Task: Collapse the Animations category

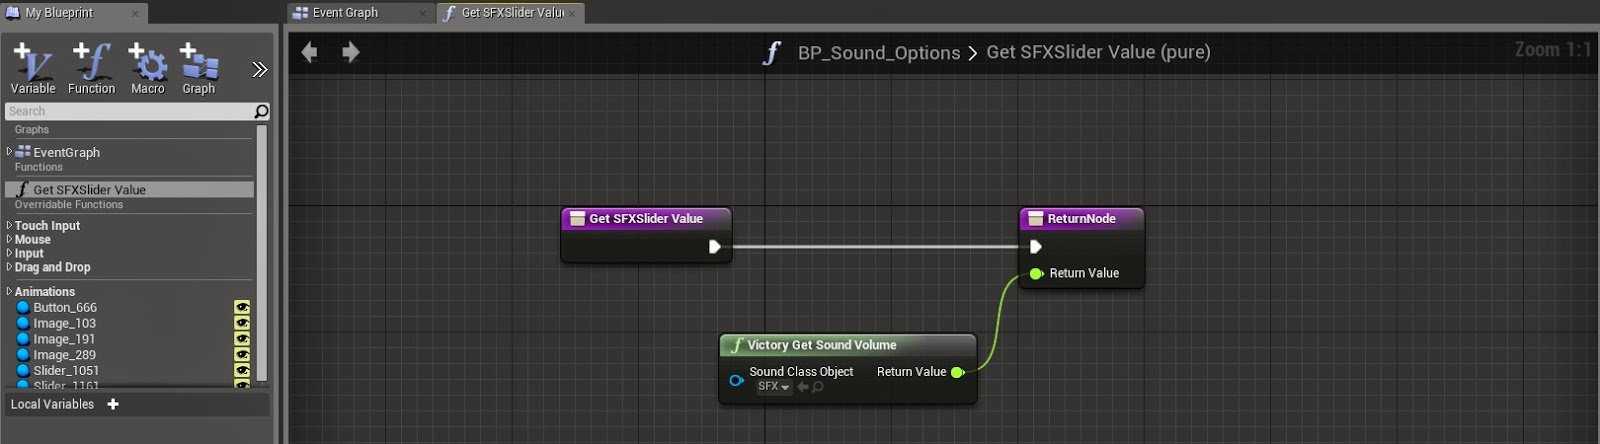Action: coord(9,292)
